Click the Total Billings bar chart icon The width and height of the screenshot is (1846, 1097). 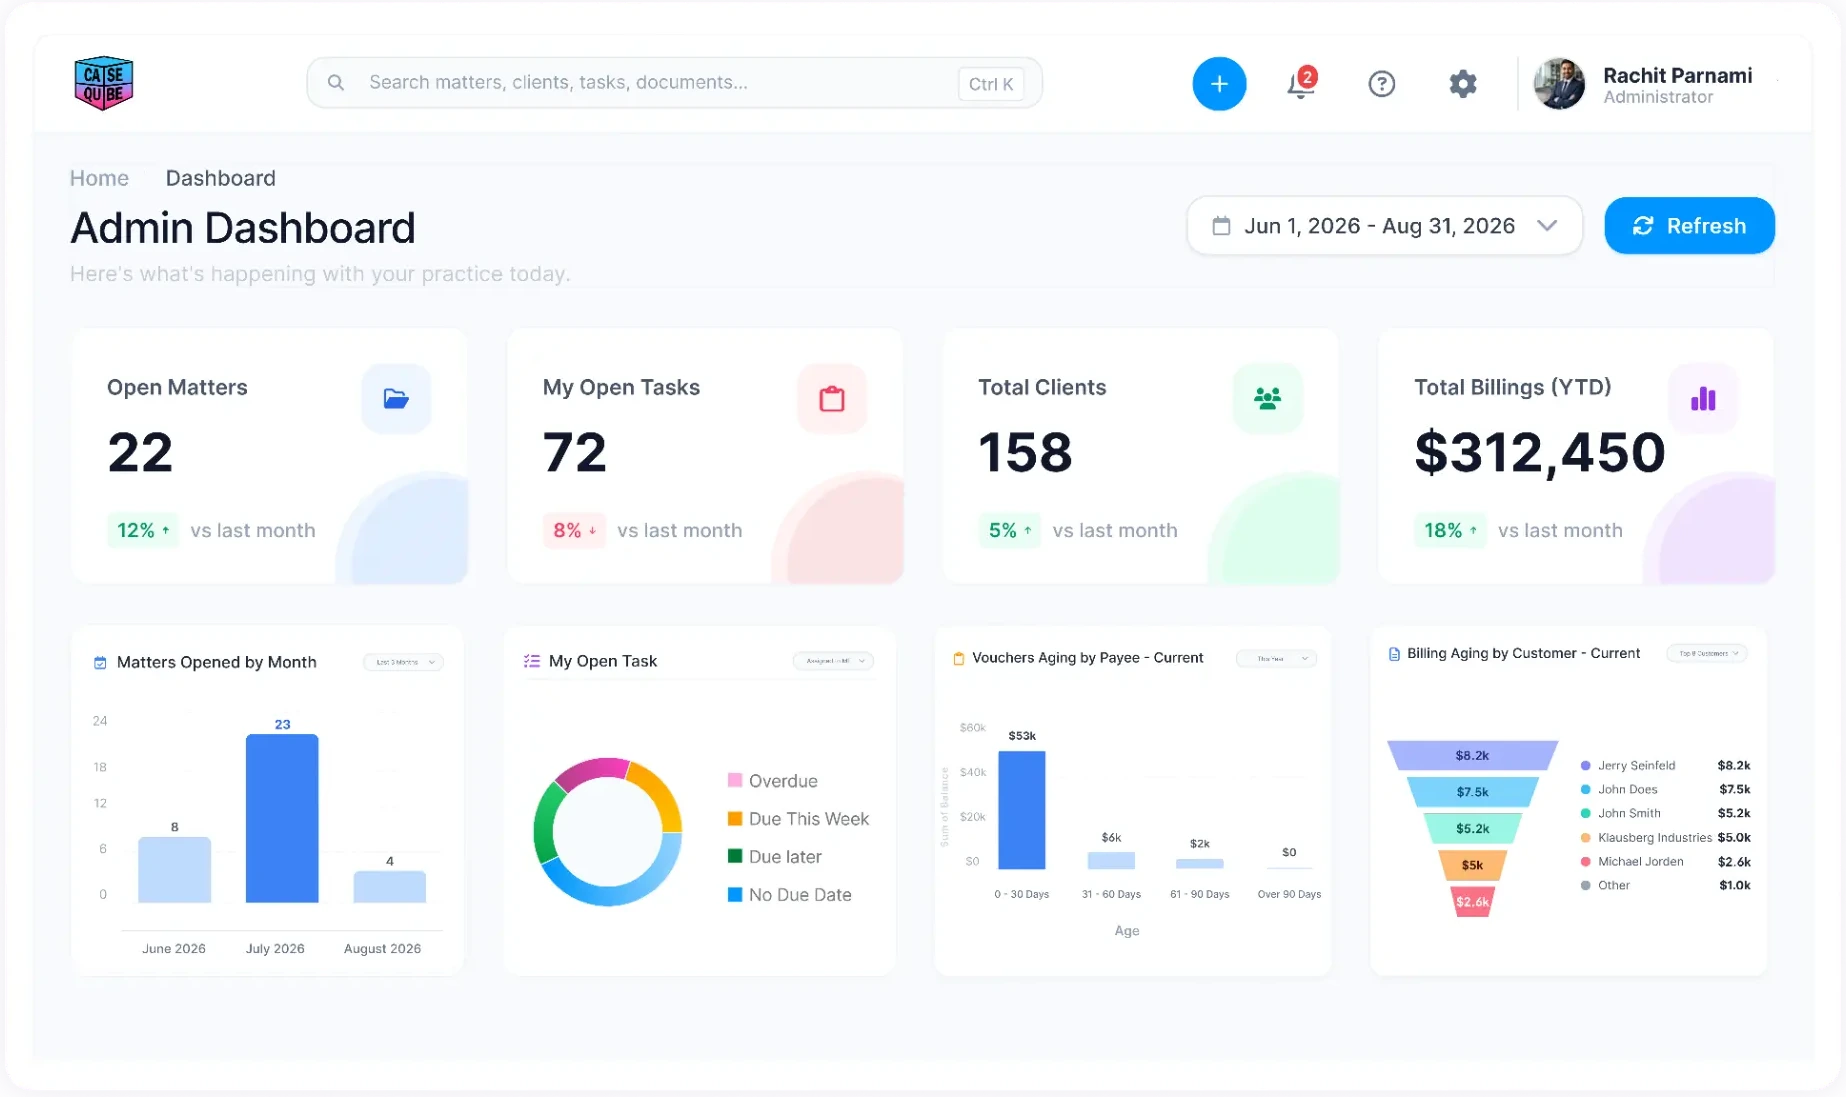[1704, 399]
